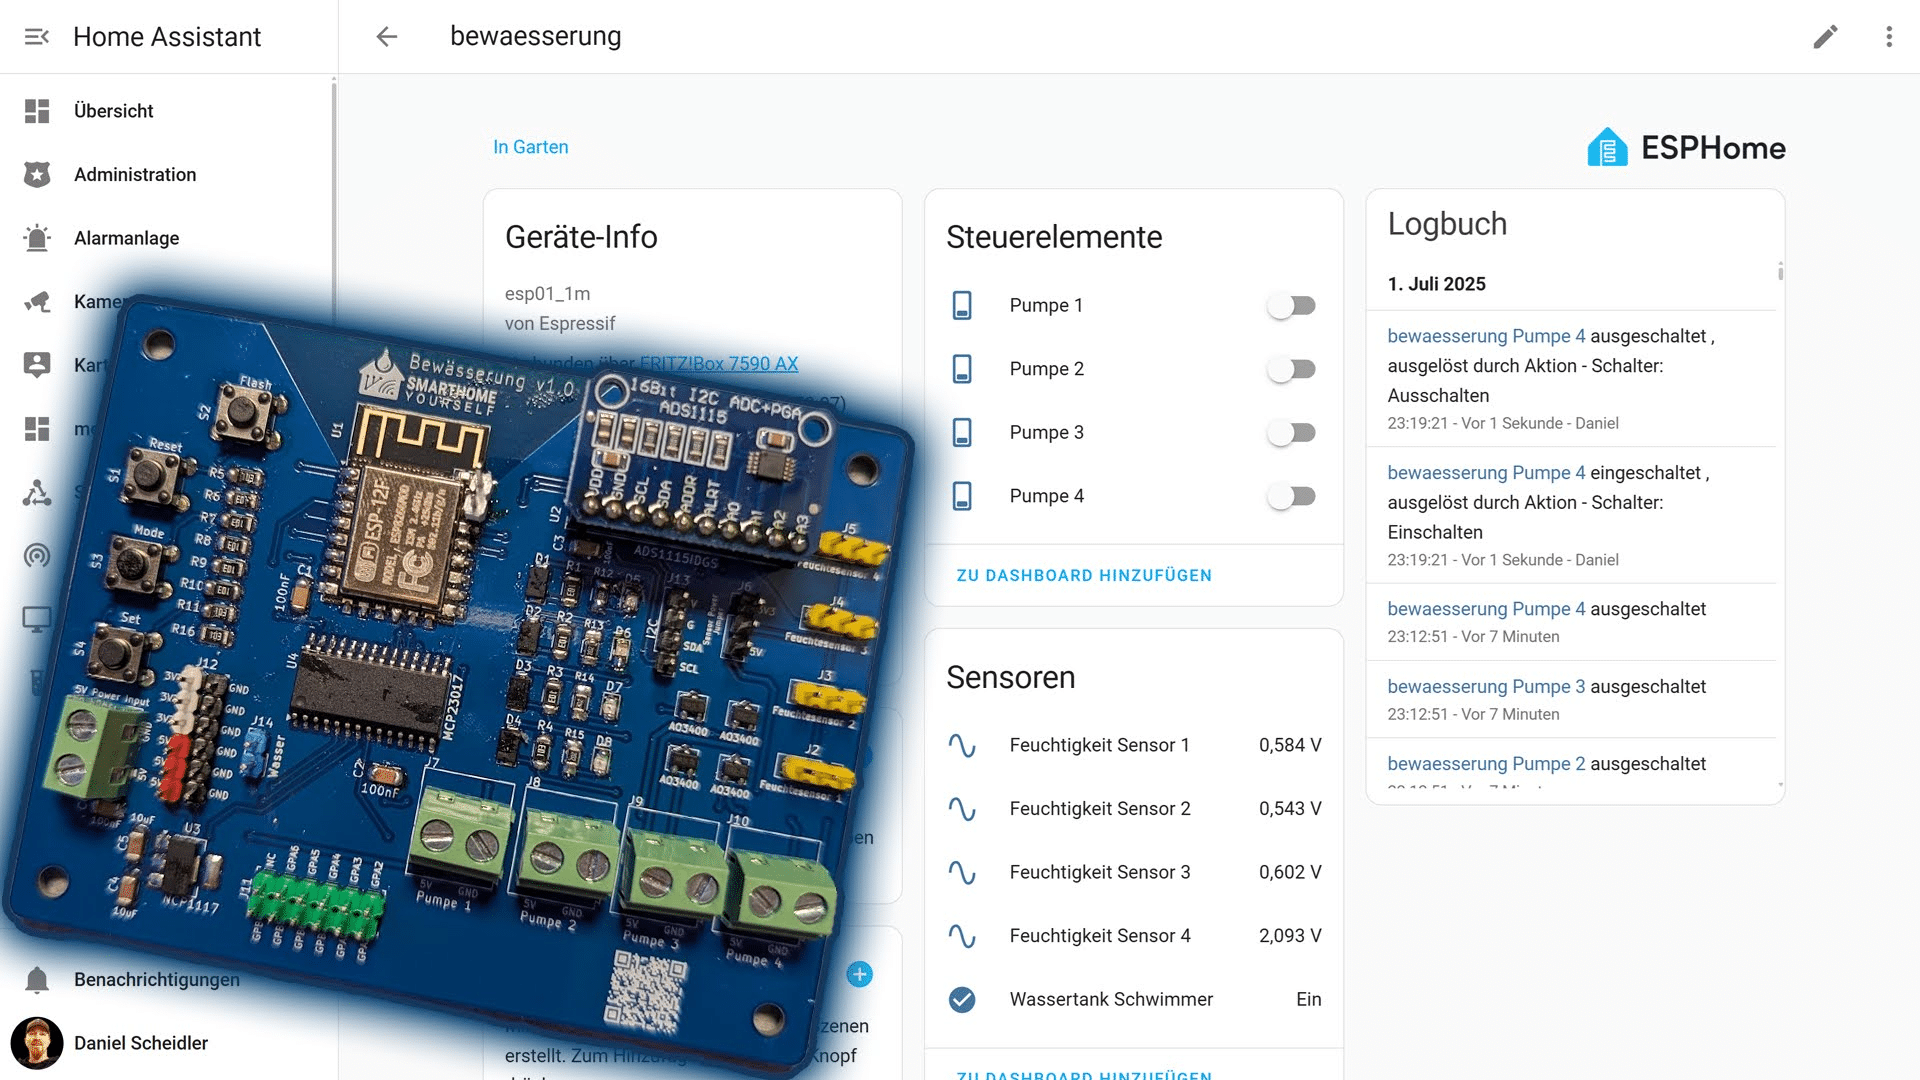The image size is (1920, 1080).
Task: Click the Pumpe 1 label in Steuerelemente
Action: [x=1046, y=305]
